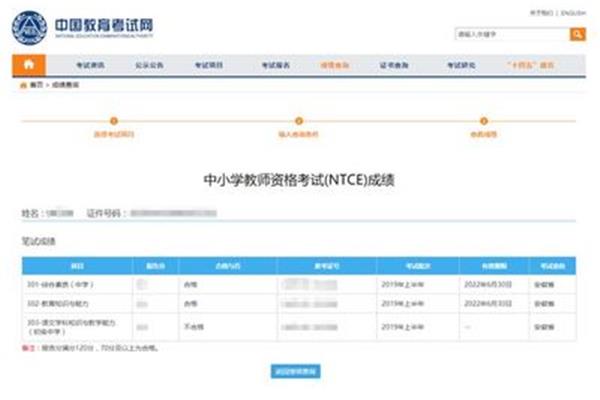This screenshot has width=600, height=400.
Task: Open the 证书查询 navigation item
Action: click(x=394, y=65)
